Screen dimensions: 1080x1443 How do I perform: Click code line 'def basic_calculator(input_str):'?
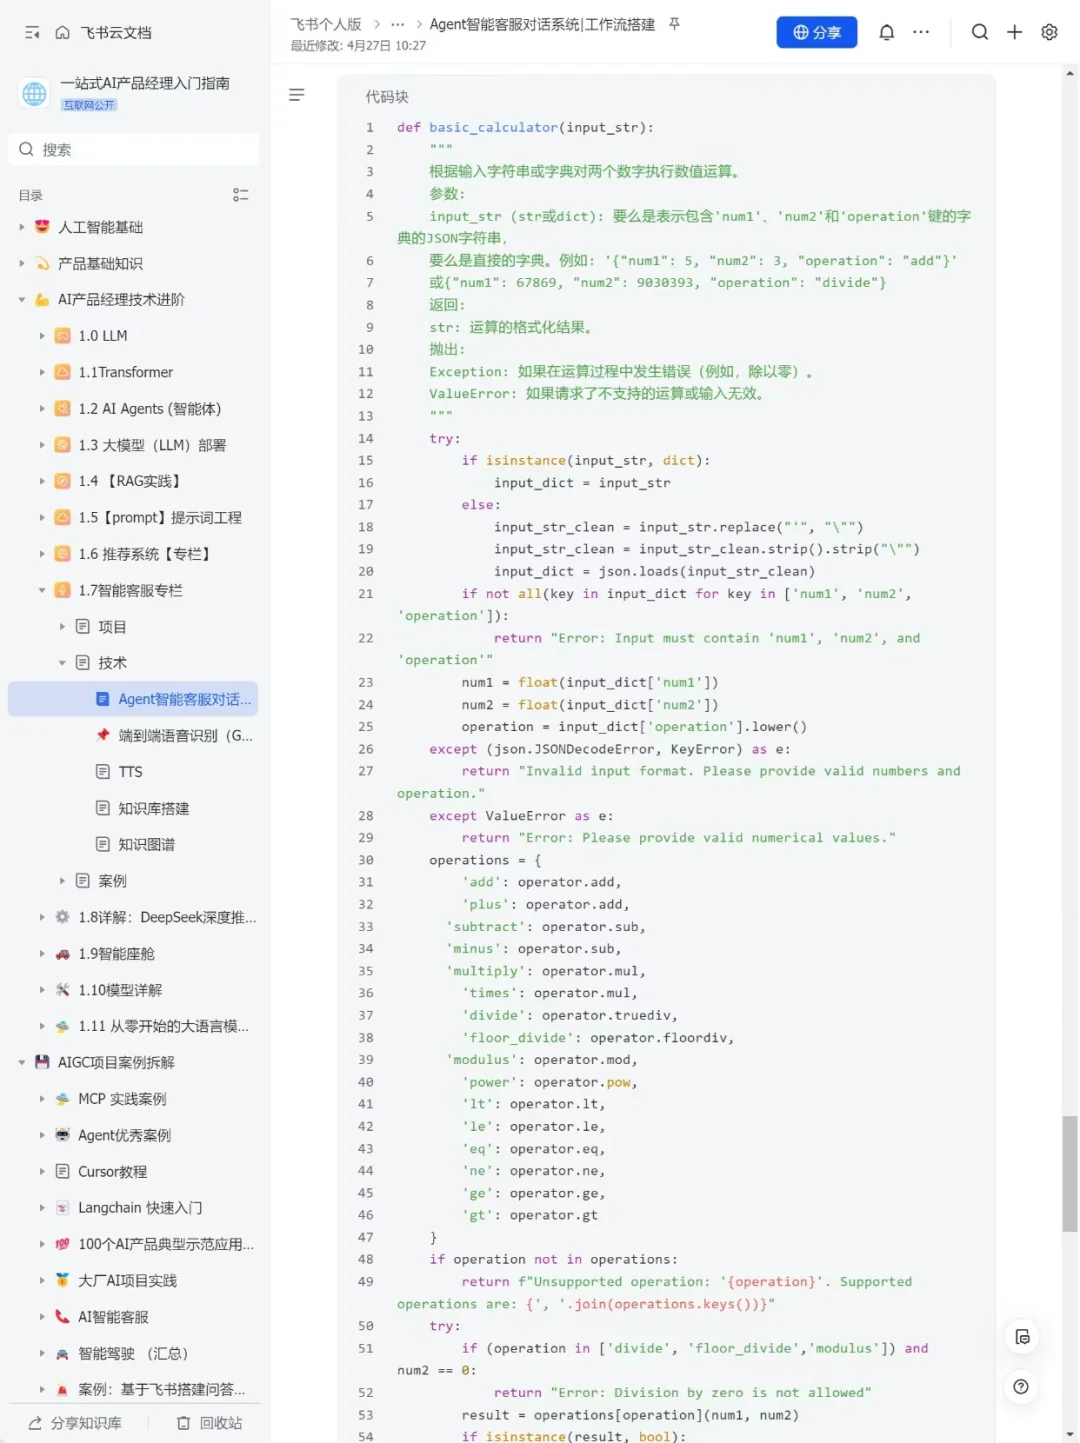[x=525, y=127]
